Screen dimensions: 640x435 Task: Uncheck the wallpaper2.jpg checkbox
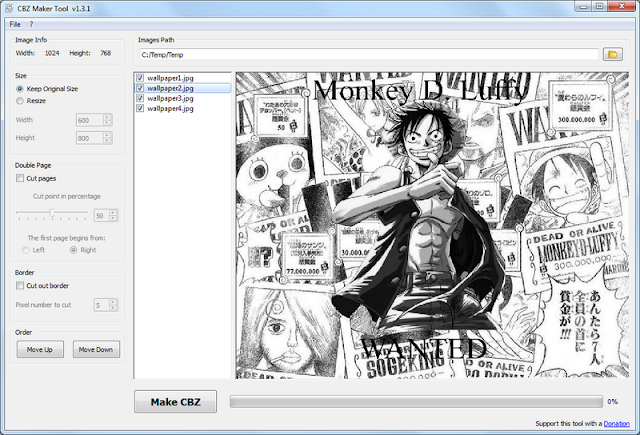[140, 88]
